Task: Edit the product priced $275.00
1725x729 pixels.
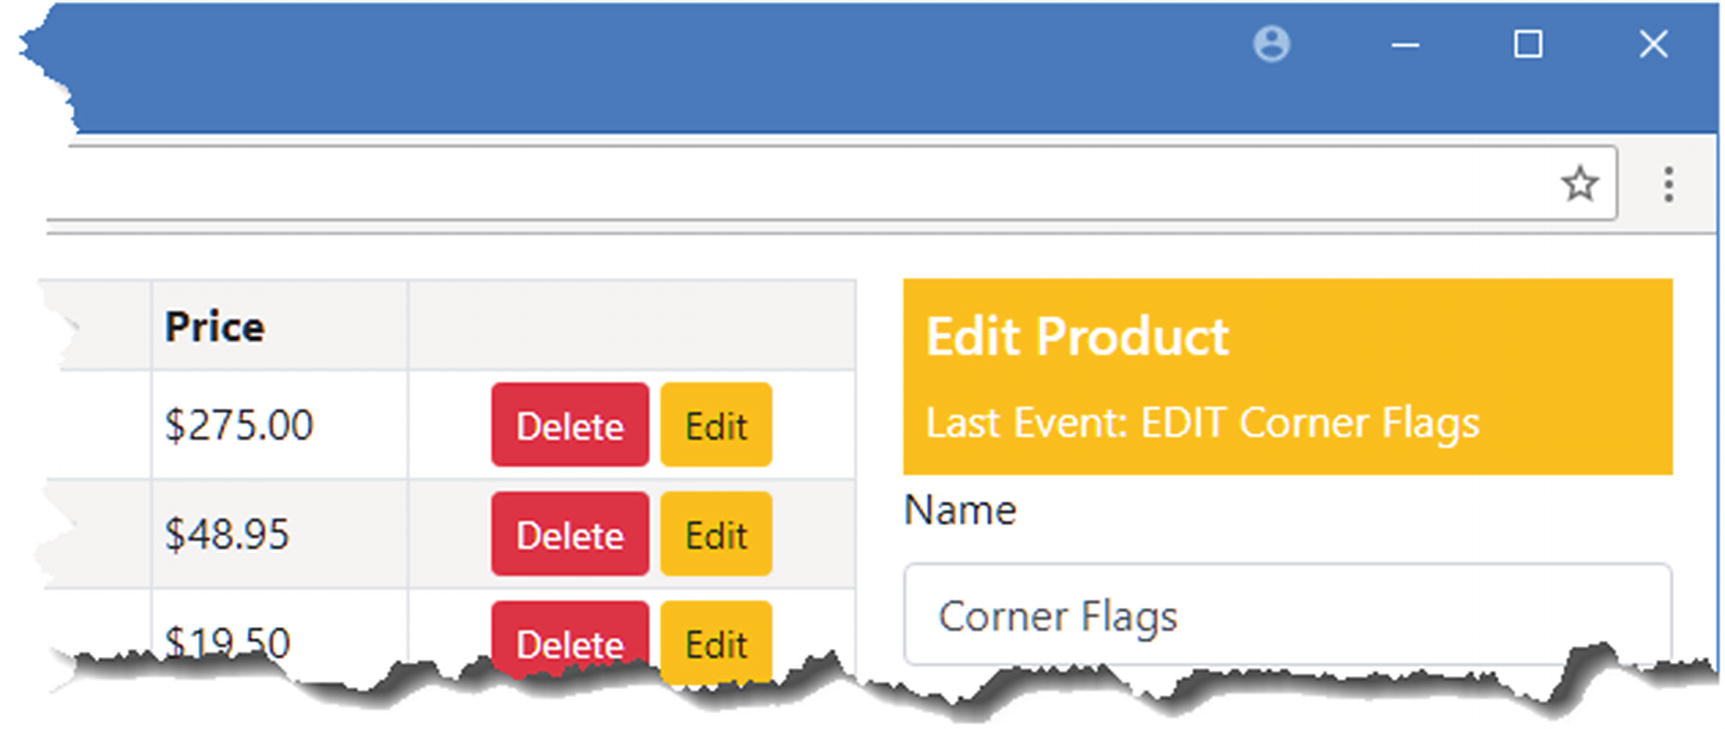Action: click(x=716, y=426)
